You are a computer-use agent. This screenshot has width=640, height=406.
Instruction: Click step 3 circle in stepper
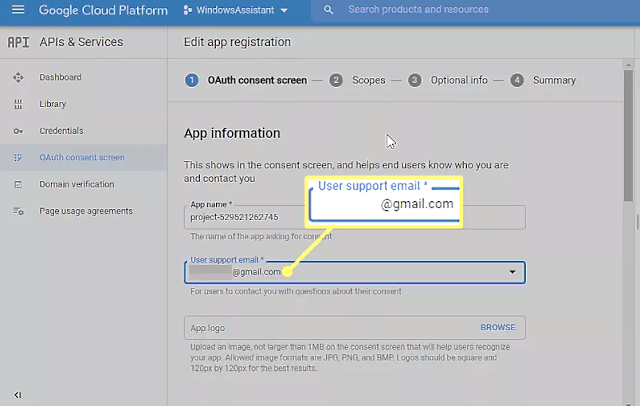coord(414,80)
